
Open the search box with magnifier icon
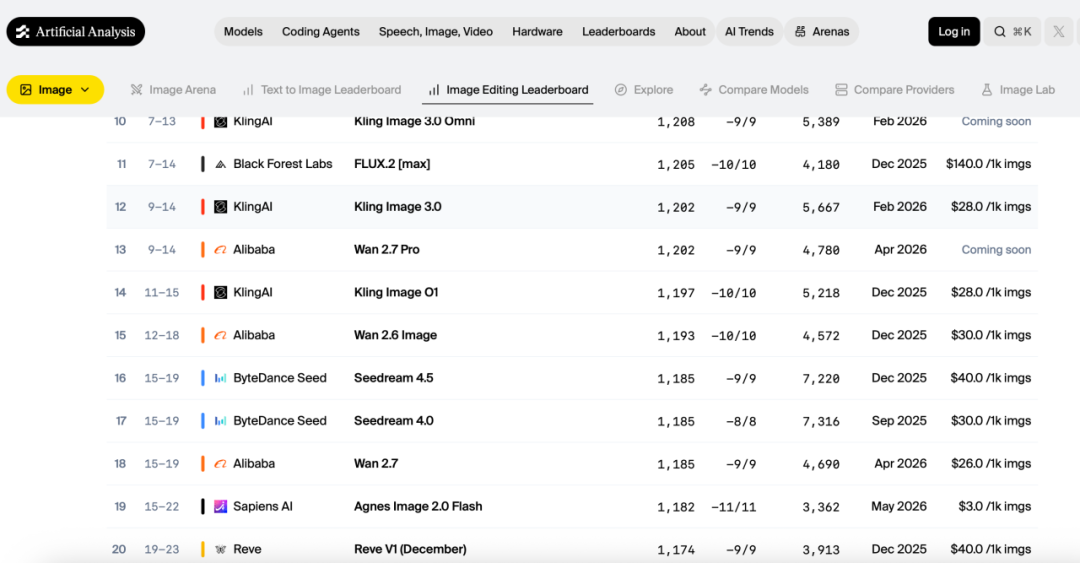point(1012,32)
